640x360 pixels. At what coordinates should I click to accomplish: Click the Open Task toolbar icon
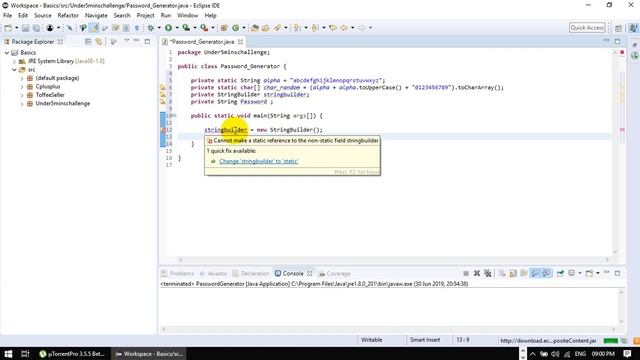(x=266, y=28)
